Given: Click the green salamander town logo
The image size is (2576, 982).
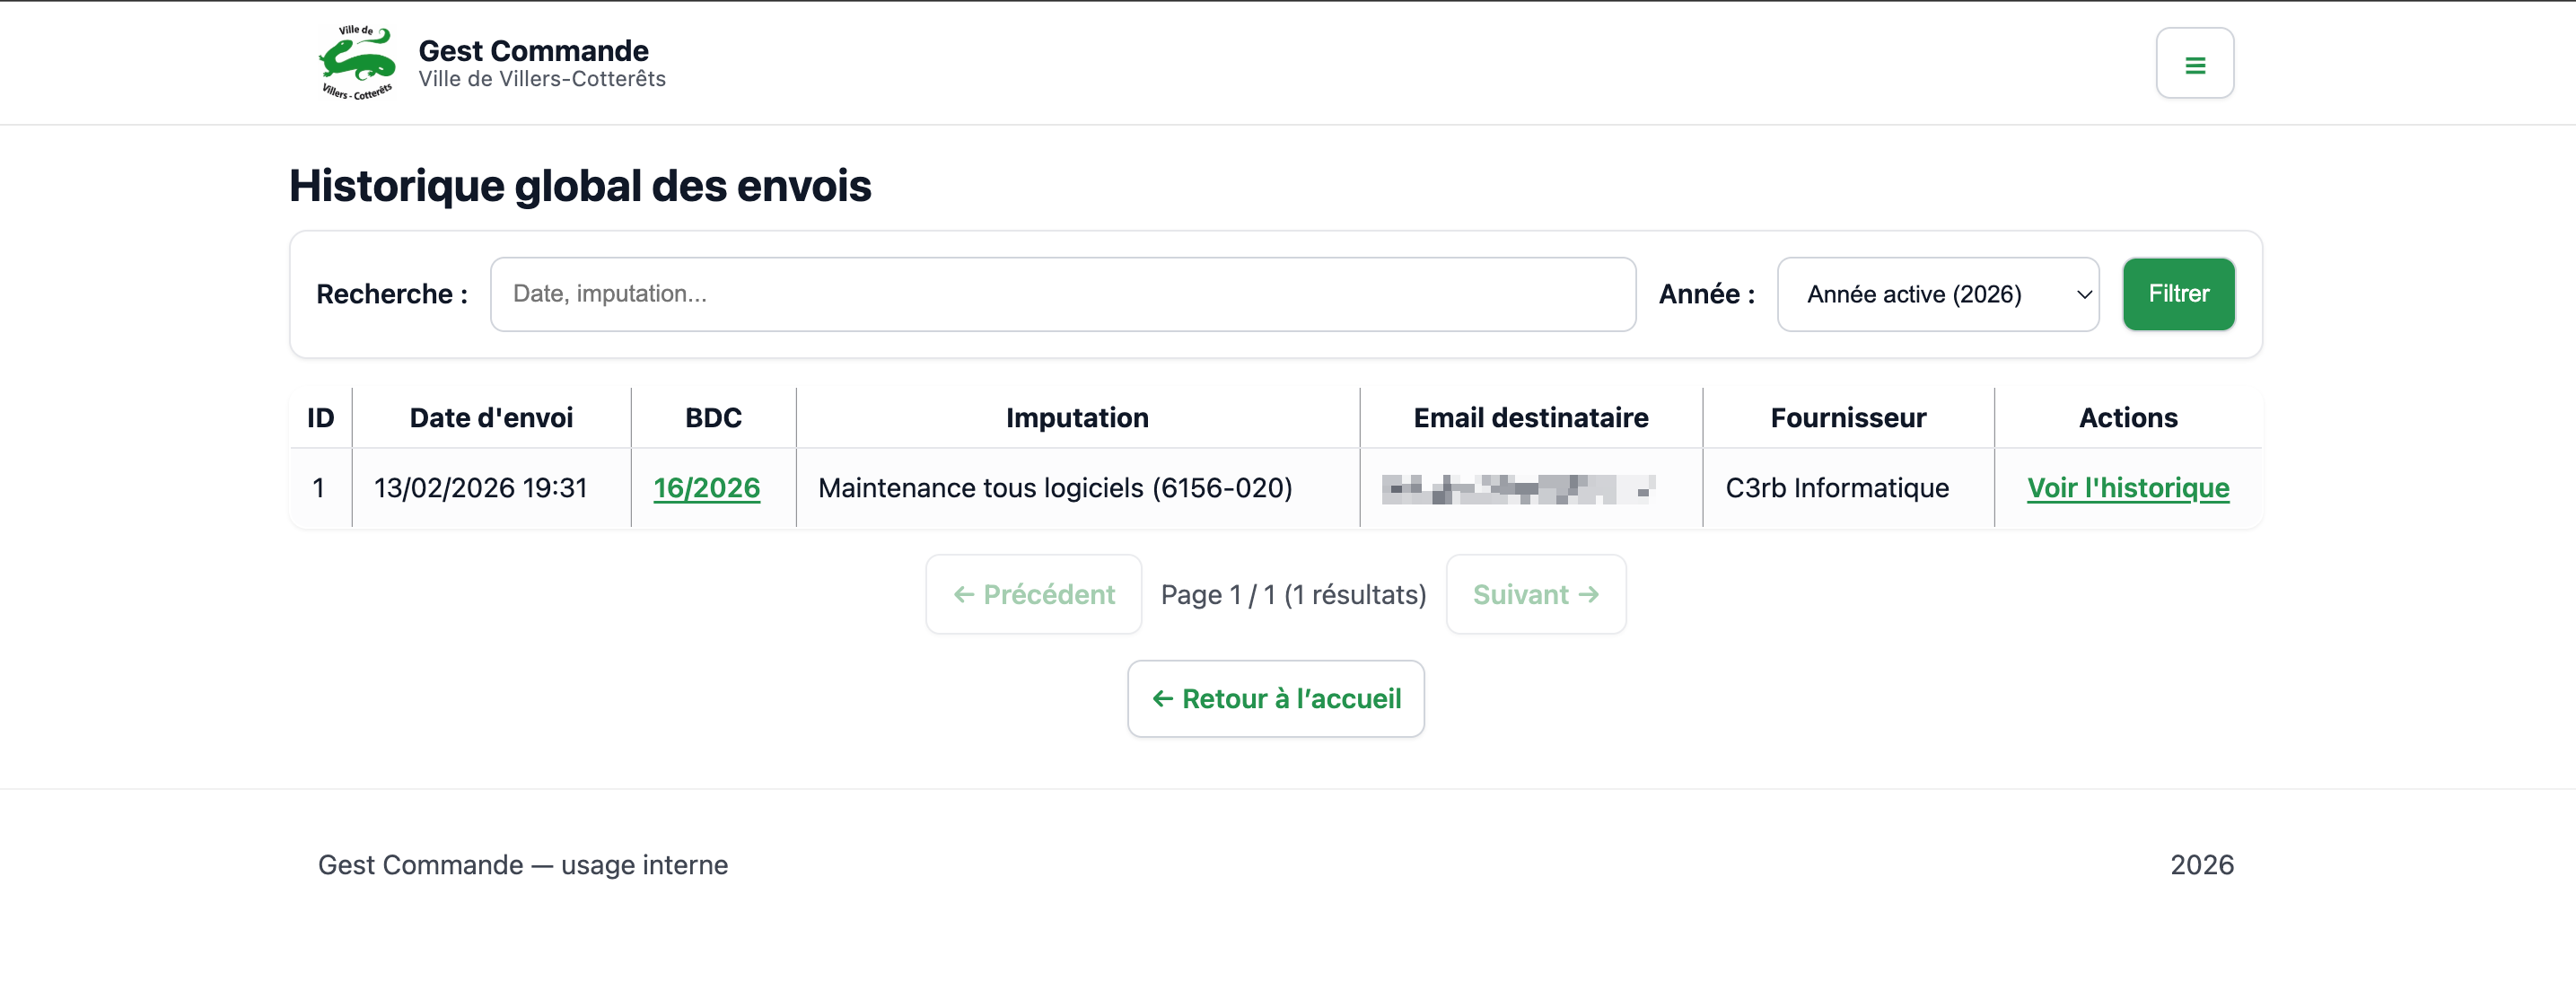Looking at the screenshot, I should [x=357, y=63].
